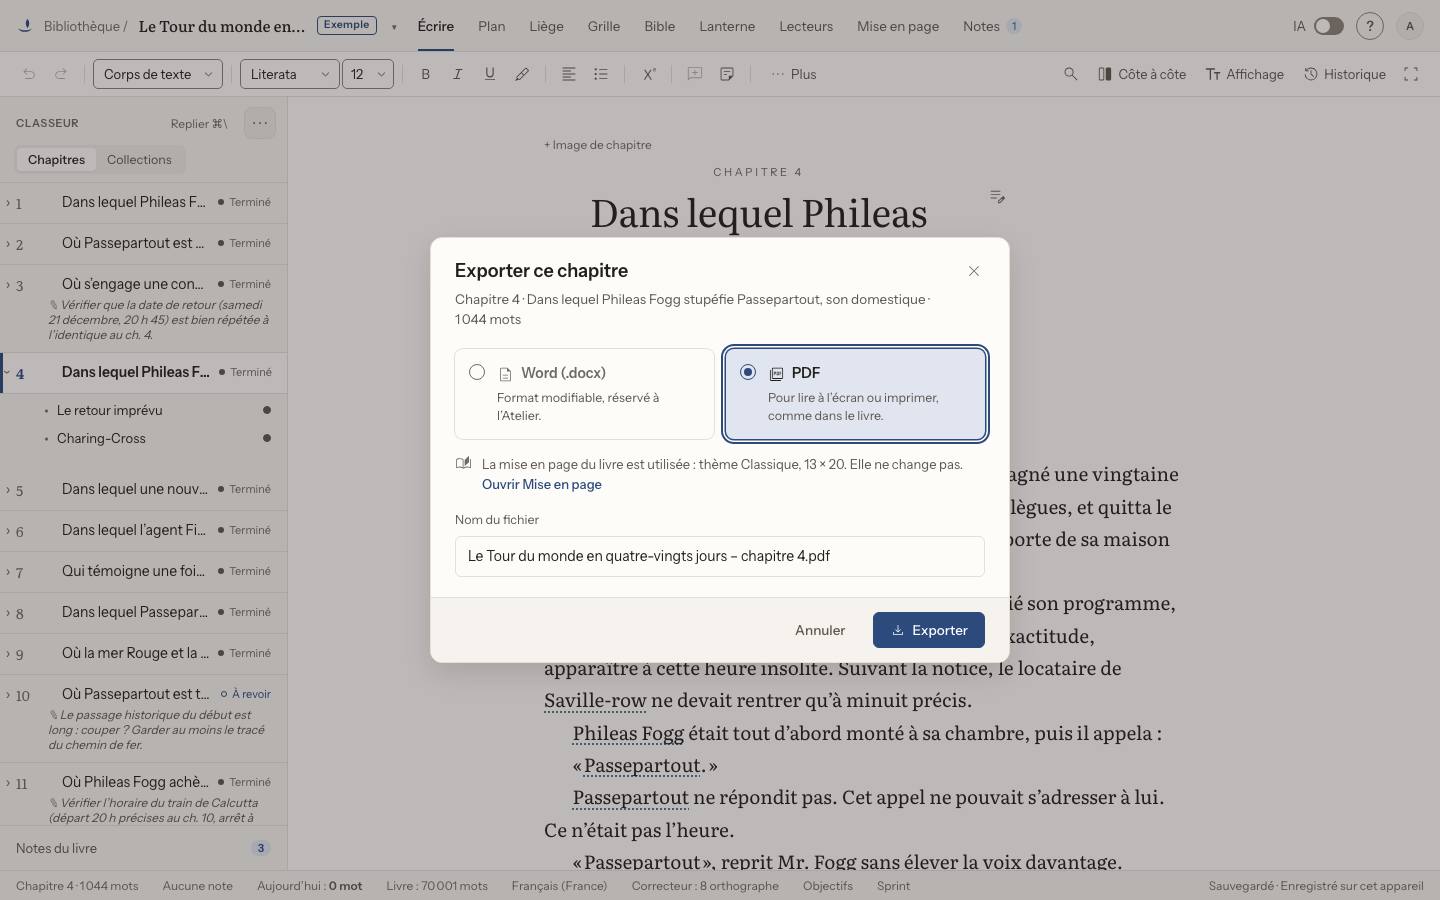Image resolution: width=1440 pixels, height=900 pixels.
Task: Open the help question mark
Action: coord(1370,26)
